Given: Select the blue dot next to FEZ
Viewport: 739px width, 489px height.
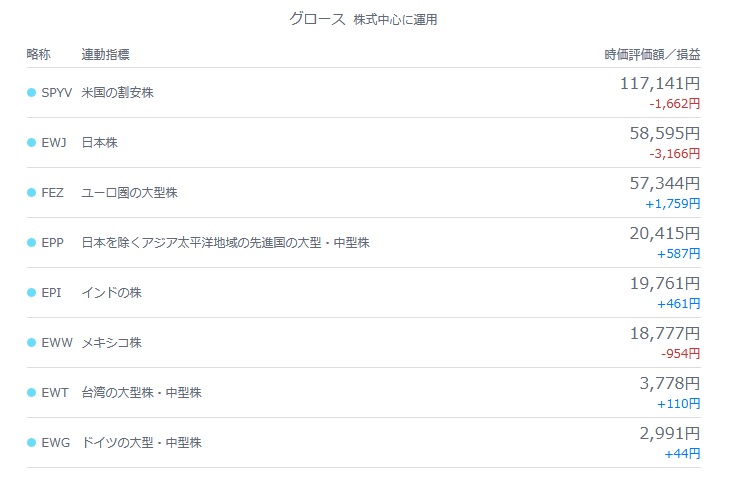Looking at the screenshot, I should tap(32, 193).
